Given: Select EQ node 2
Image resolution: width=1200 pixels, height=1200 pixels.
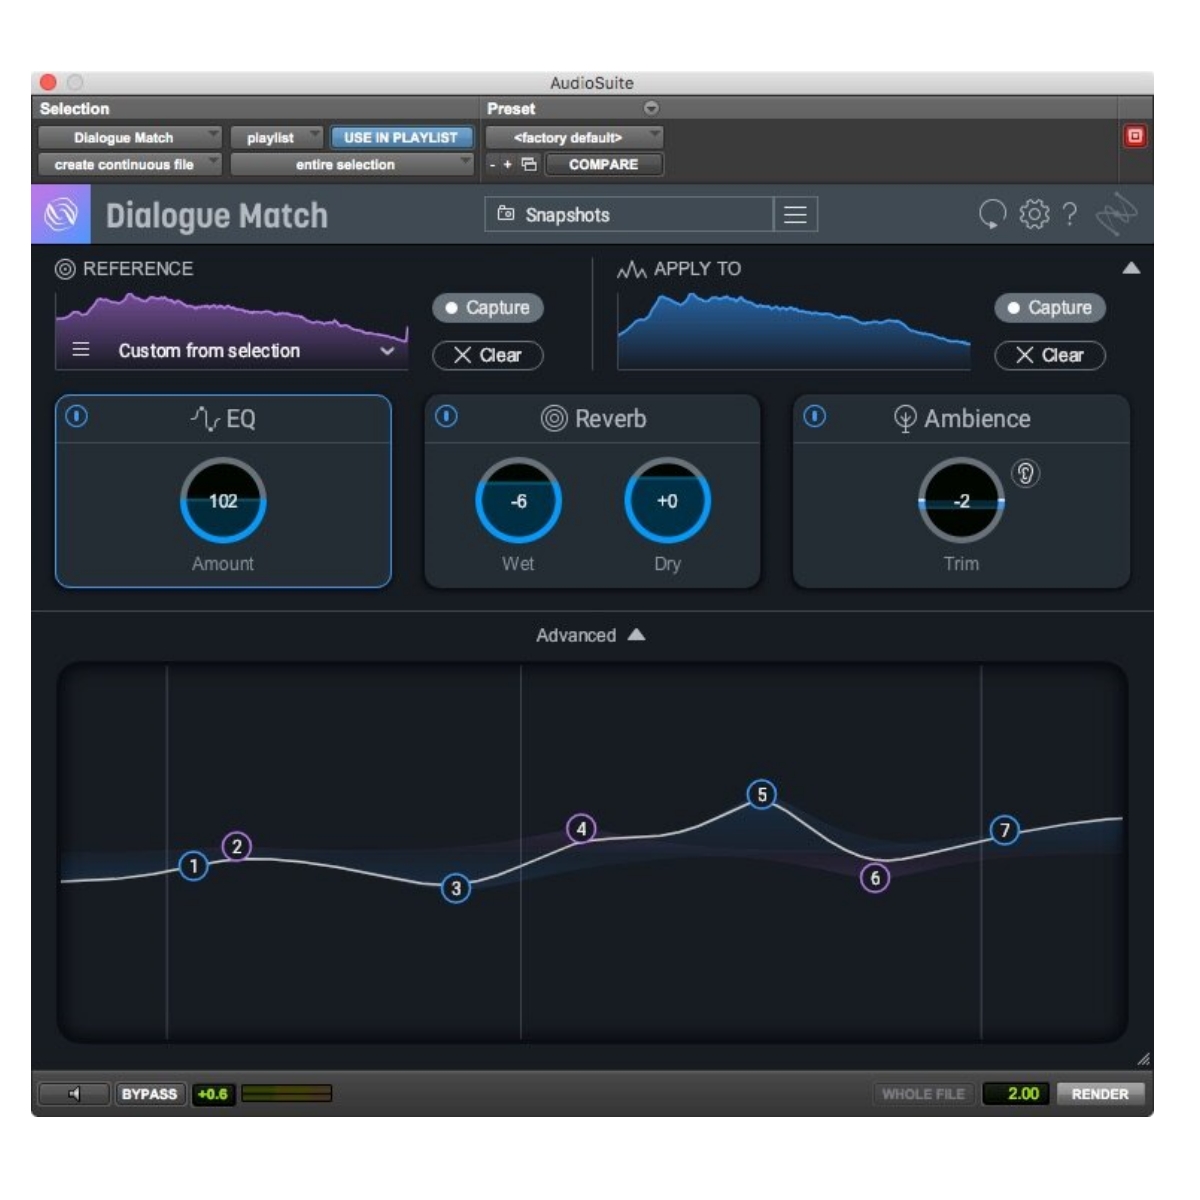Looking at the screenshot, I should pos(237,847).
